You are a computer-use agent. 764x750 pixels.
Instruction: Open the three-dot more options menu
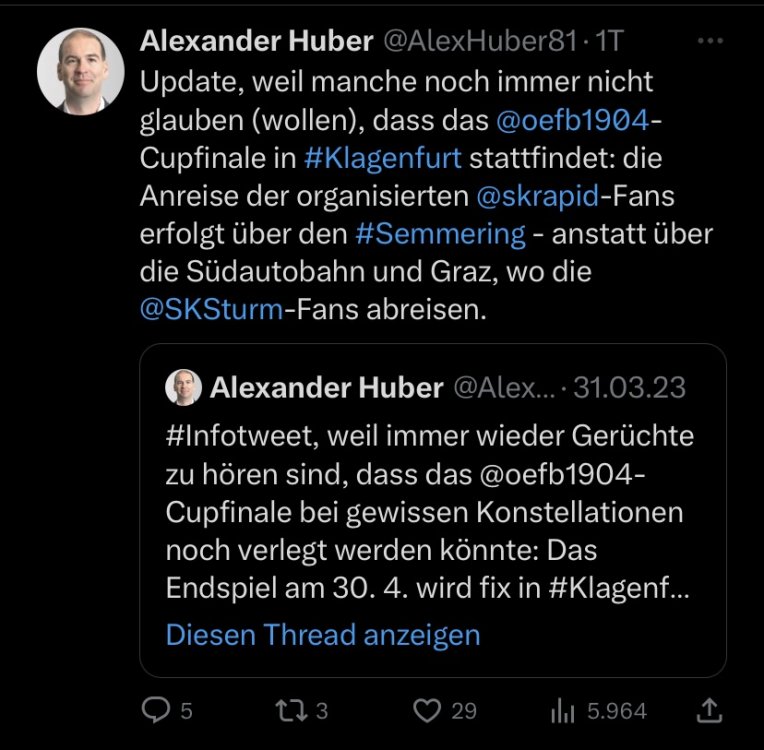pos(709,41)
